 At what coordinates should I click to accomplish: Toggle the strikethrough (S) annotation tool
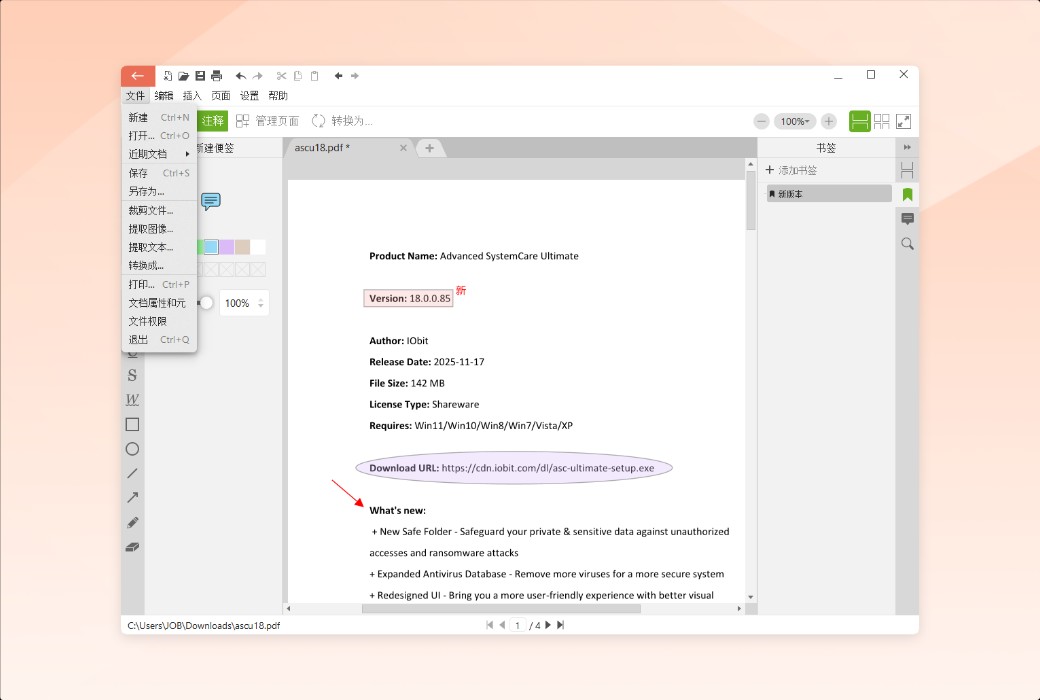coord(132,375)
